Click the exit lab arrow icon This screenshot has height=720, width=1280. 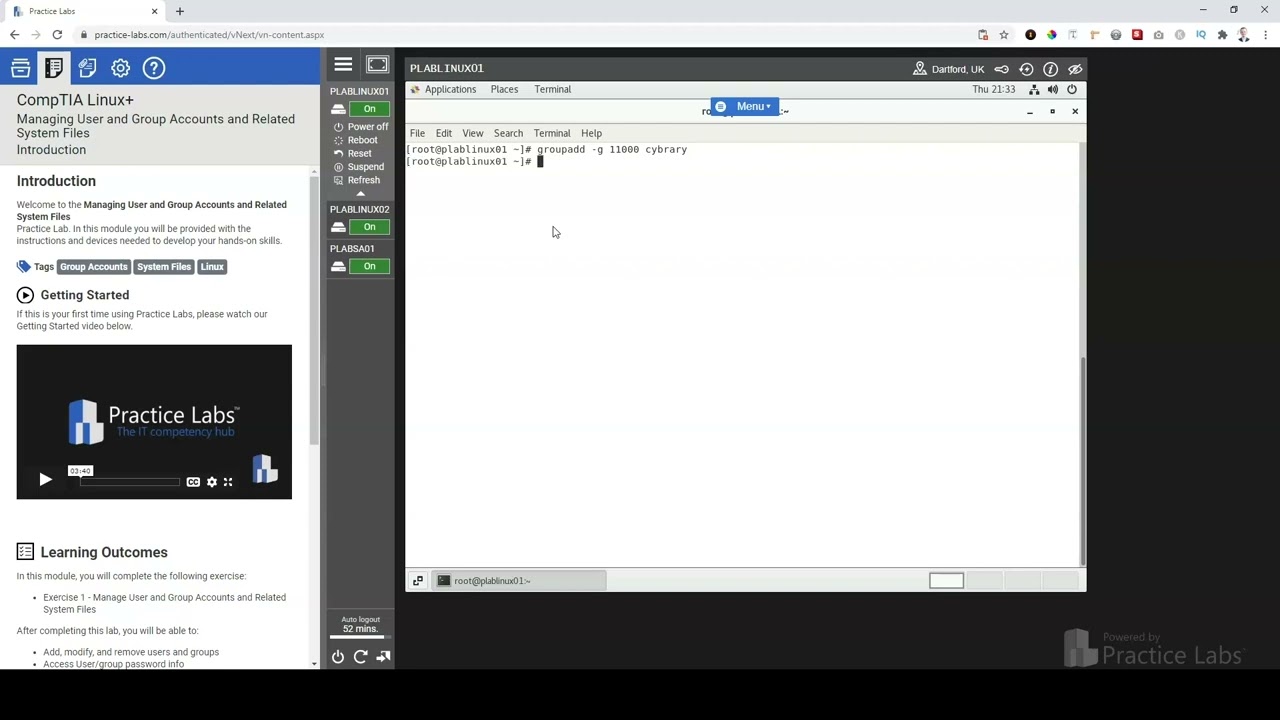383,657
